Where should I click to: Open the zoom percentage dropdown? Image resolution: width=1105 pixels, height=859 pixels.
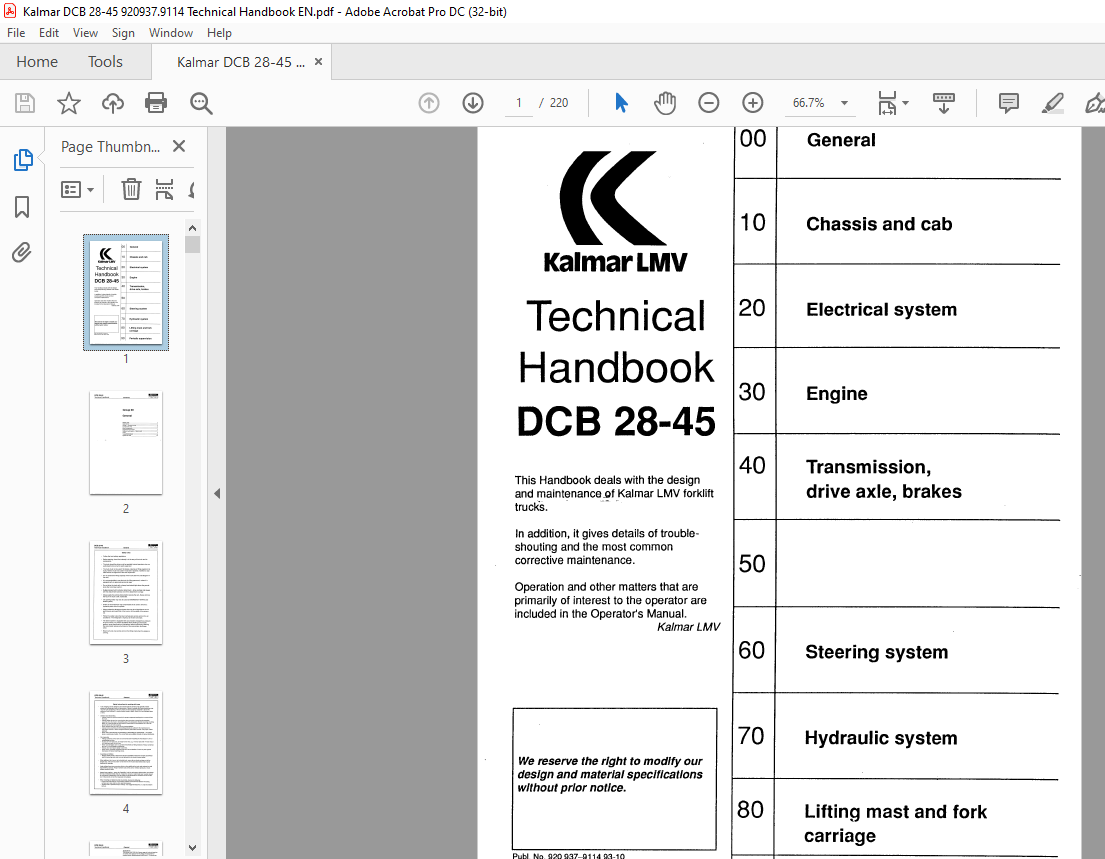pyautogui.click(x=844, y=103)
